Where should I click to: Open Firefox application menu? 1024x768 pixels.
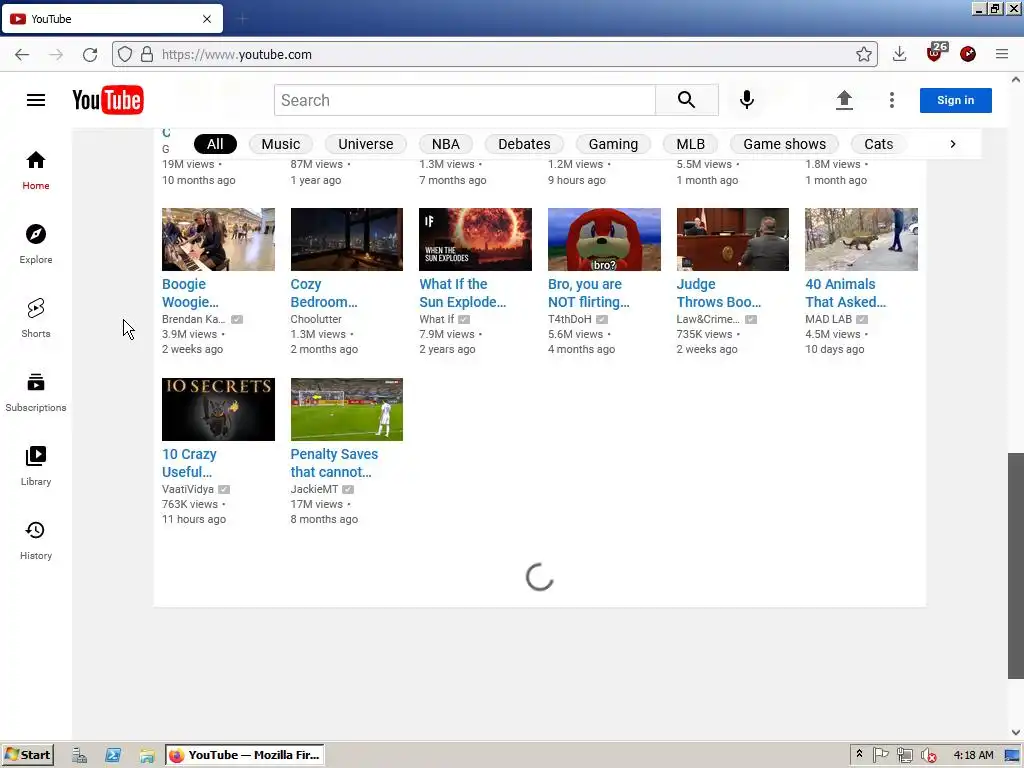click(x=1002, y=54)
